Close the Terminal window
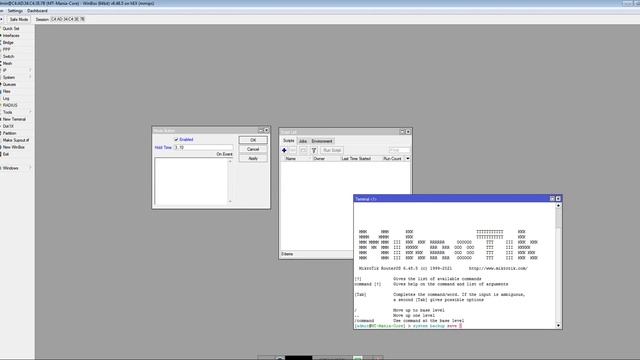The image size is (640, 360). 558,199
